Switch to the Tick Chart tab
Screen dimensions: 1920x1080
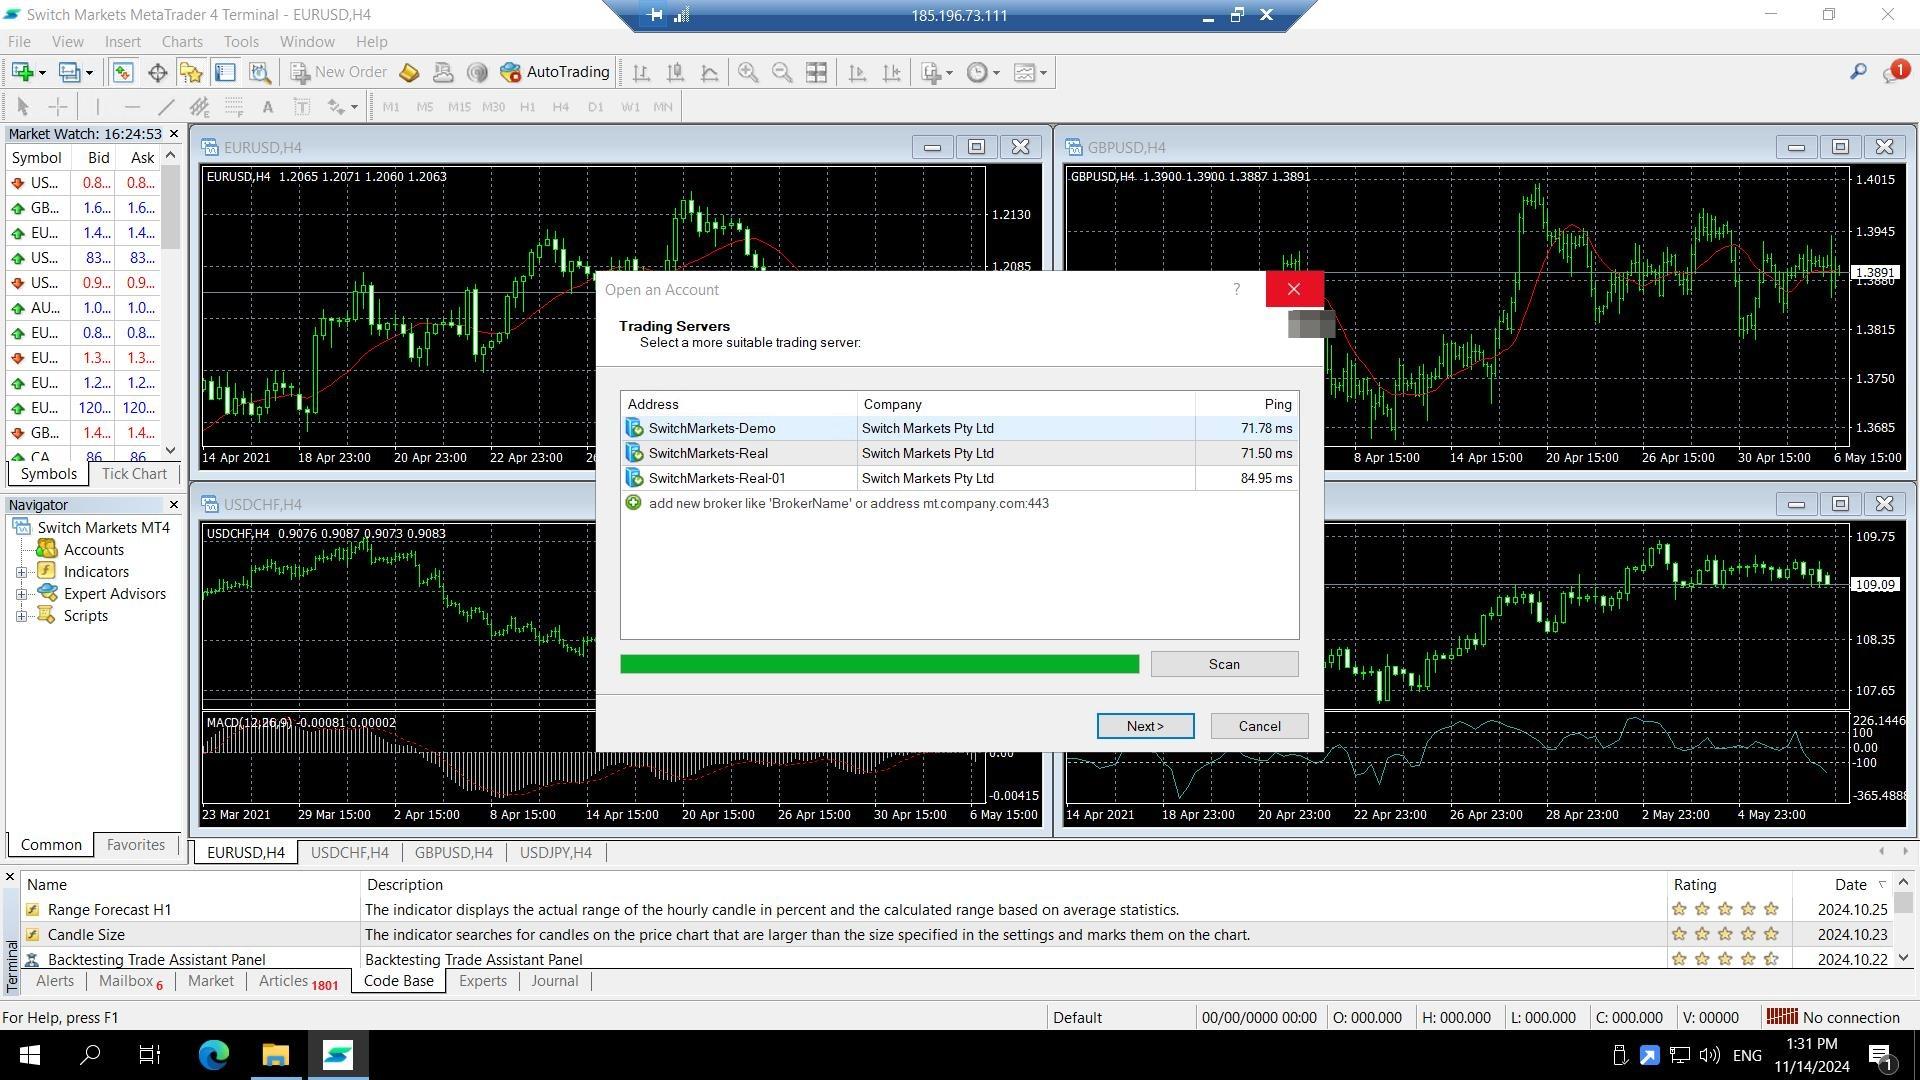tap(134, 474)
